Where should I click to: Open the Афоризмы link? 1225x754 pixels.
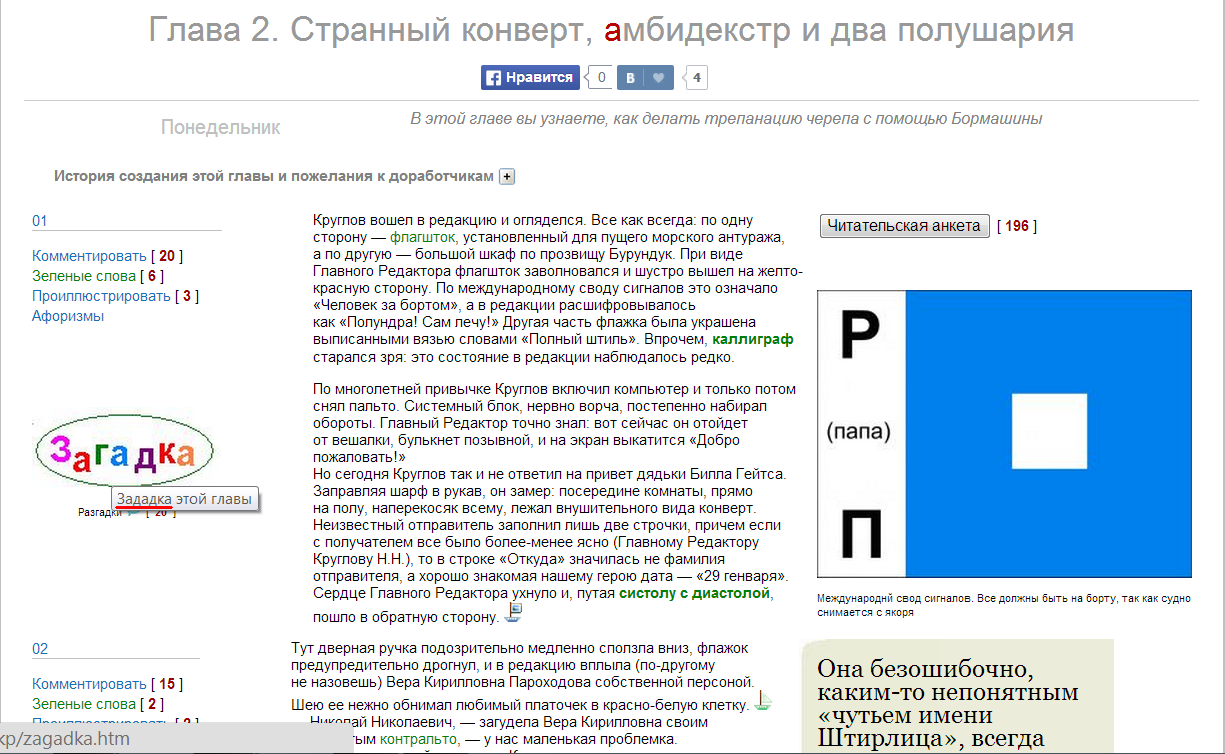pos(68,316)
